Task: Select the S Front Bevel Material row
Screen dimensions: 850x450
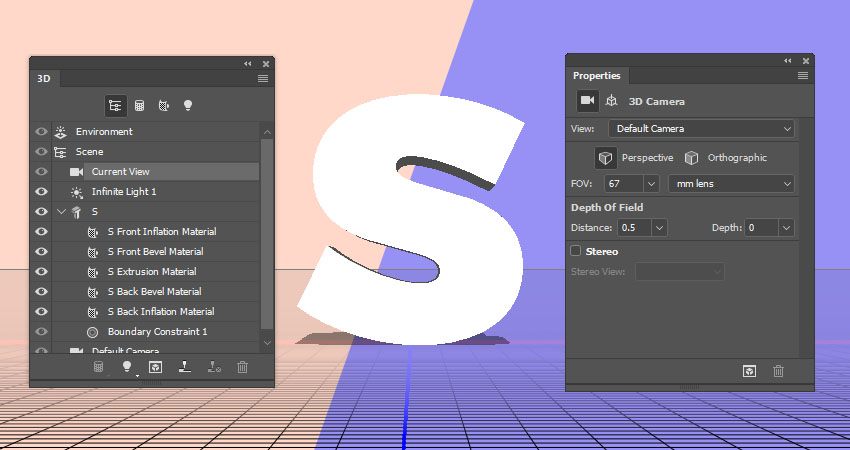Action: 156,252
